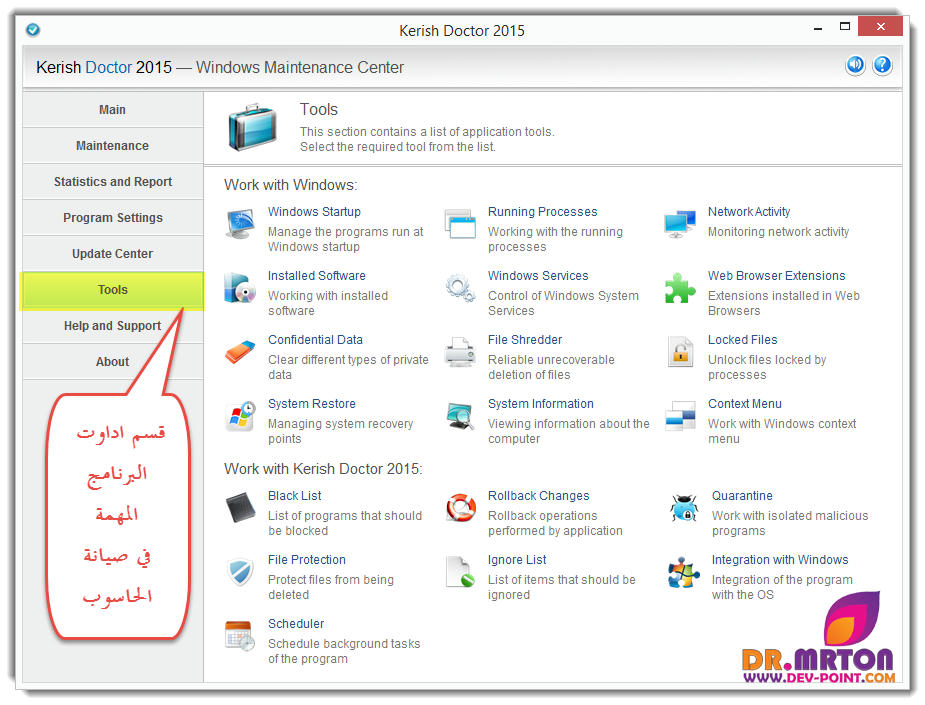925x705 pixels.
Task: Click the Web Browser Extensions puzzle icon
Action: 680,288
